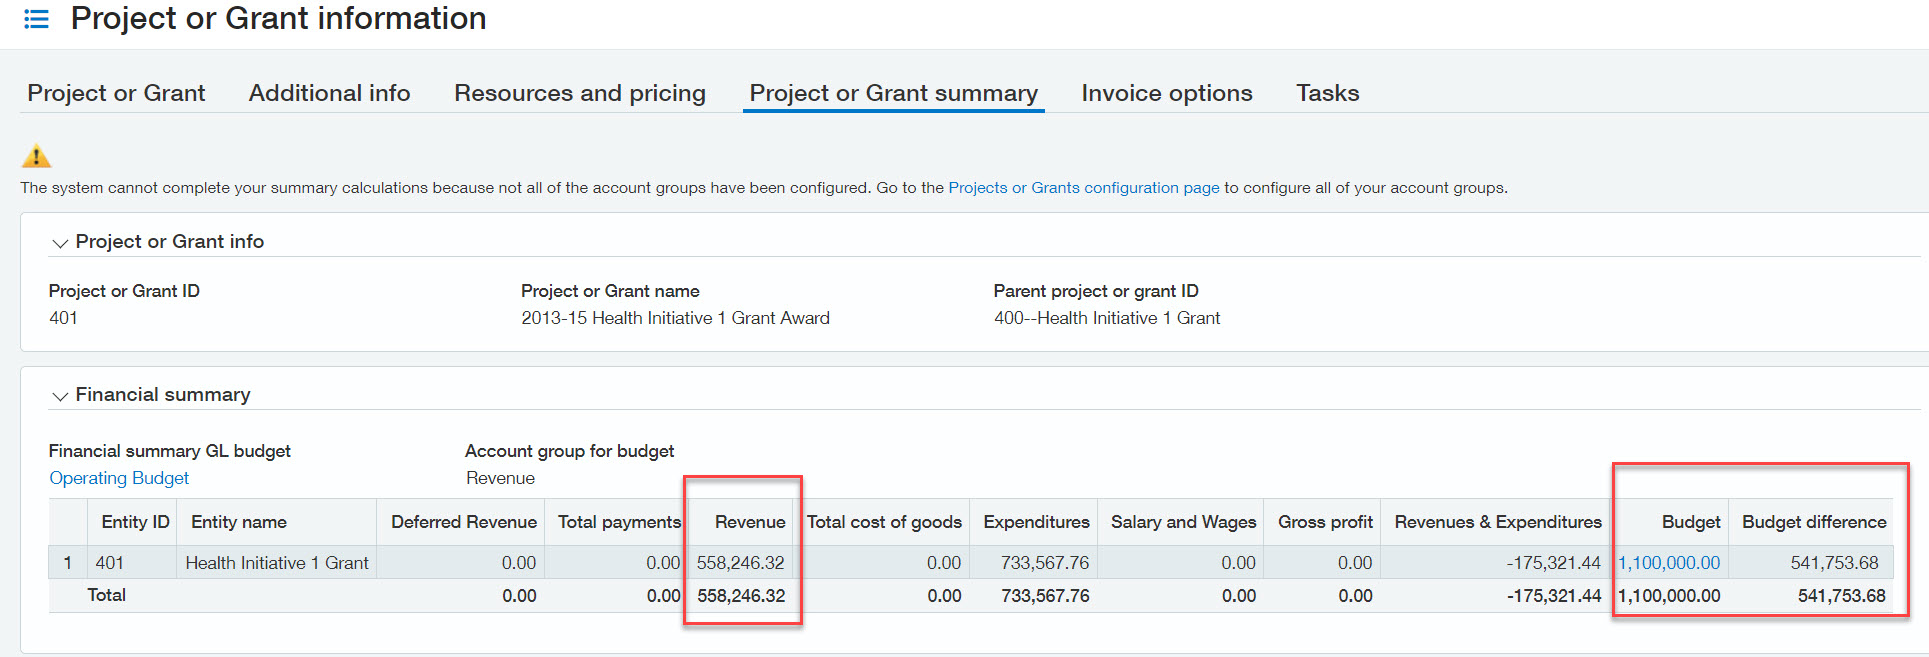The image size is (1929, 657).
Task: Open the Additional info tab
Action: pos(329,93)
